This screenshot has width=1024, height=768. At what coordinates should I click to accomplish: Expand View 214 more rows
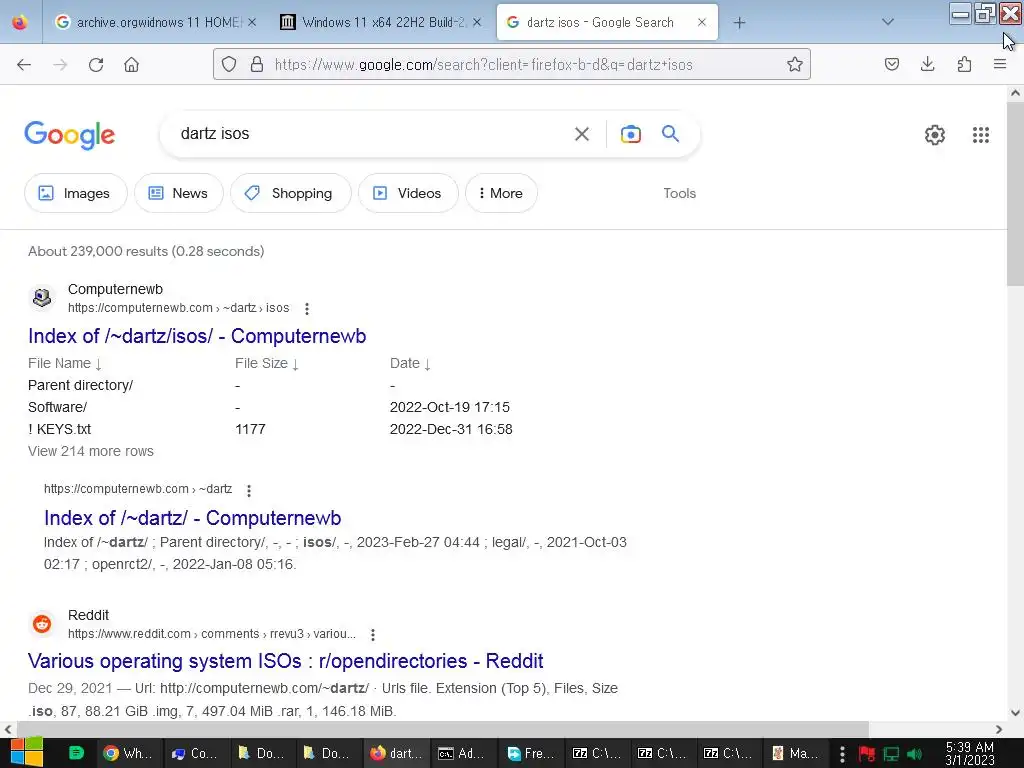tap(91, 451)
